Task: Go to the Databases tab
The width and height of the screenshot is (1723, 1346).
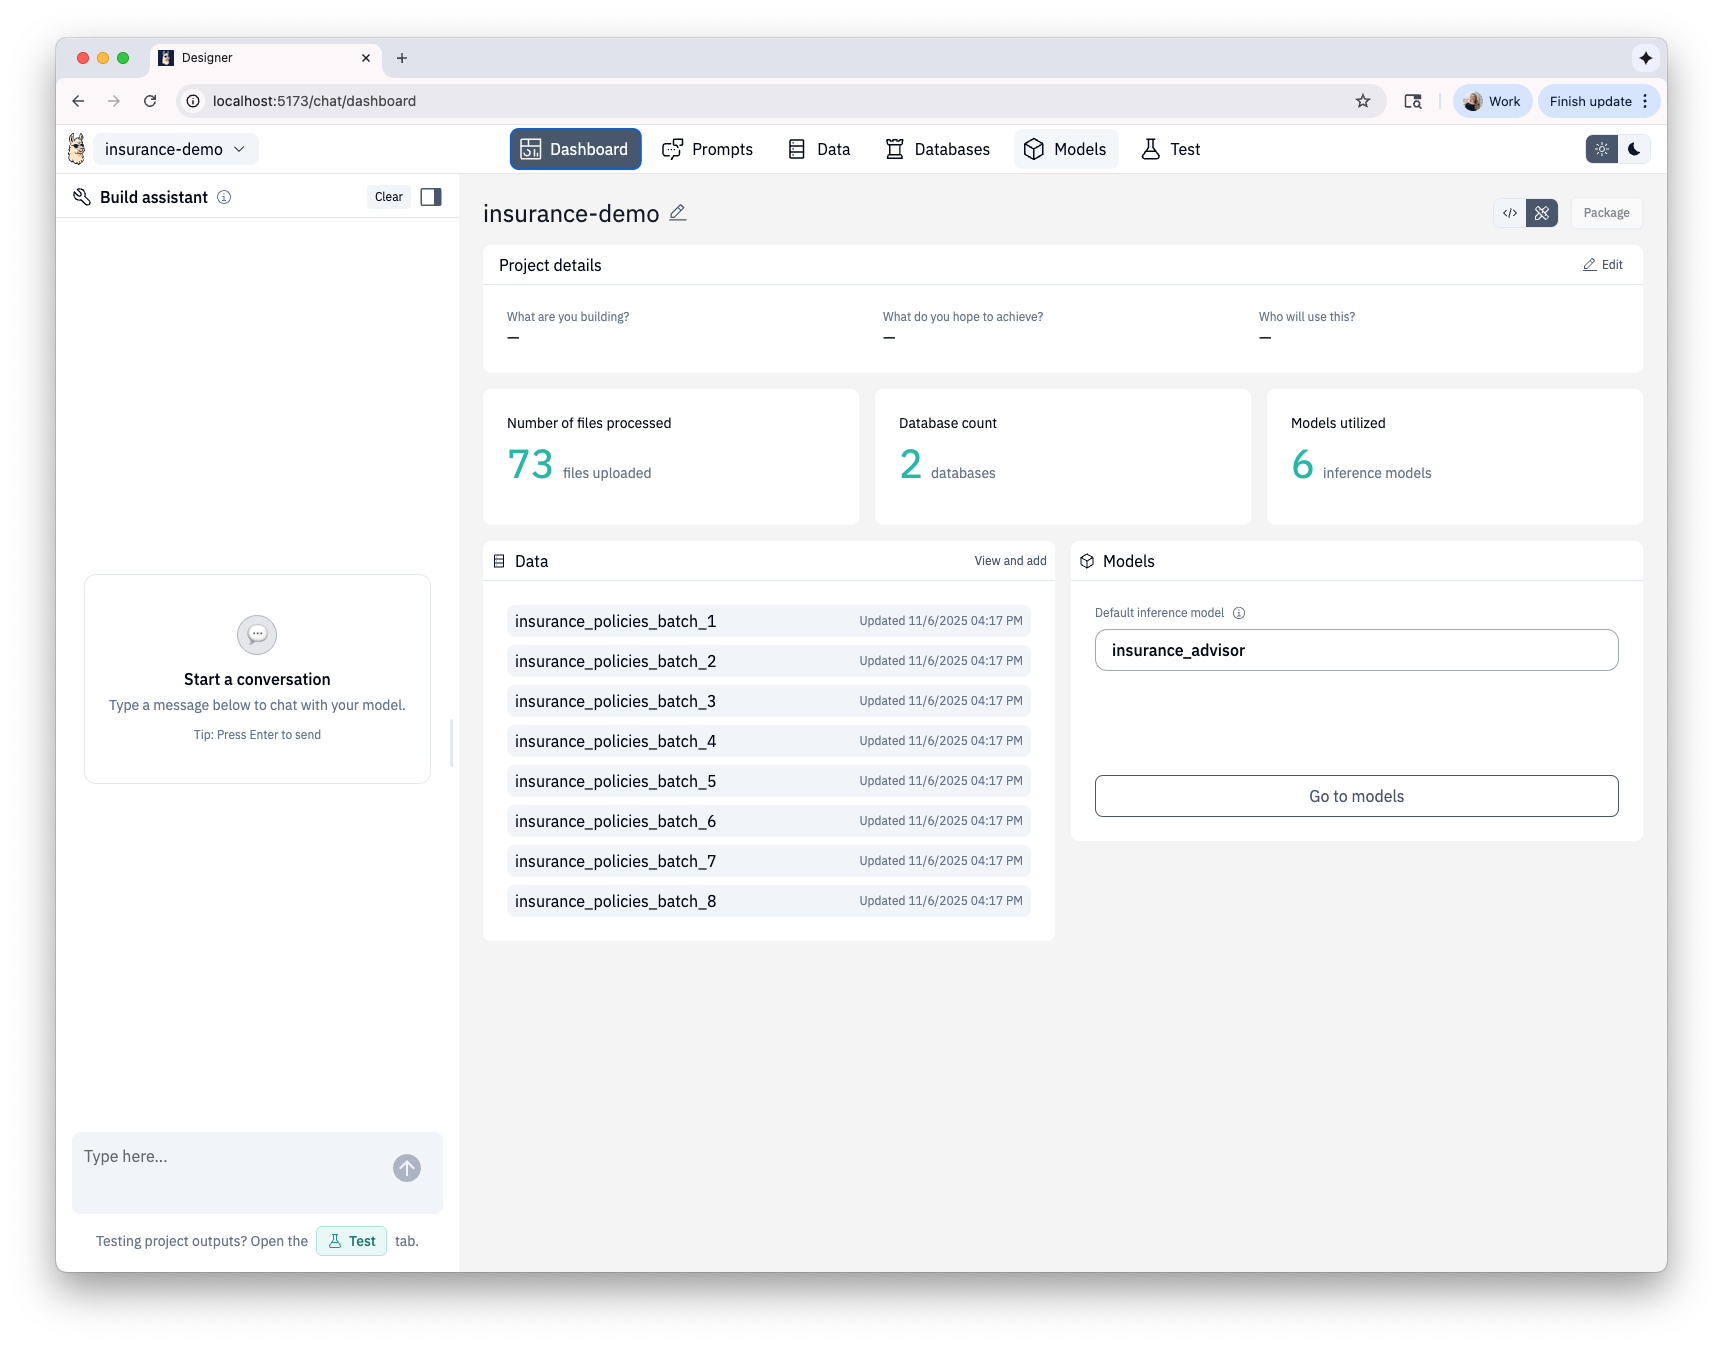Action: [x=938, y=149]
